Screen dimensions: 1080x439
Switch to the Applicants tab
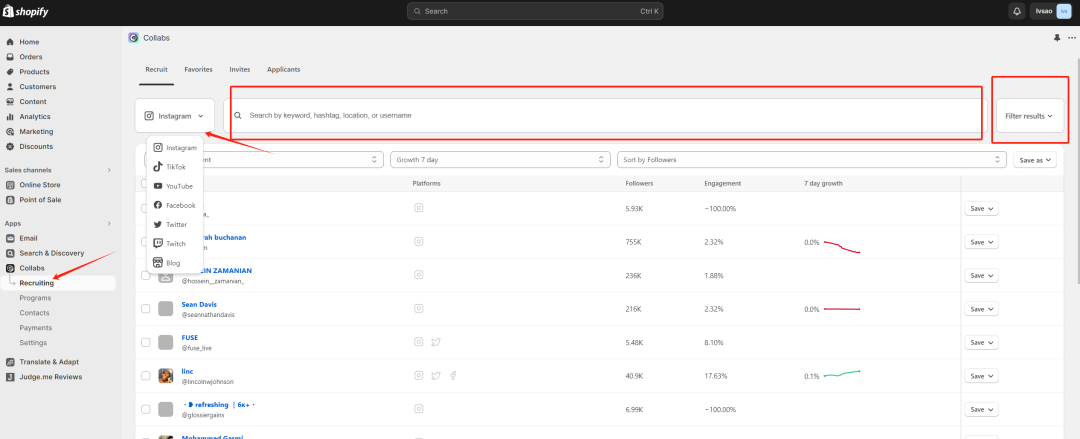(x=283, y=70)
